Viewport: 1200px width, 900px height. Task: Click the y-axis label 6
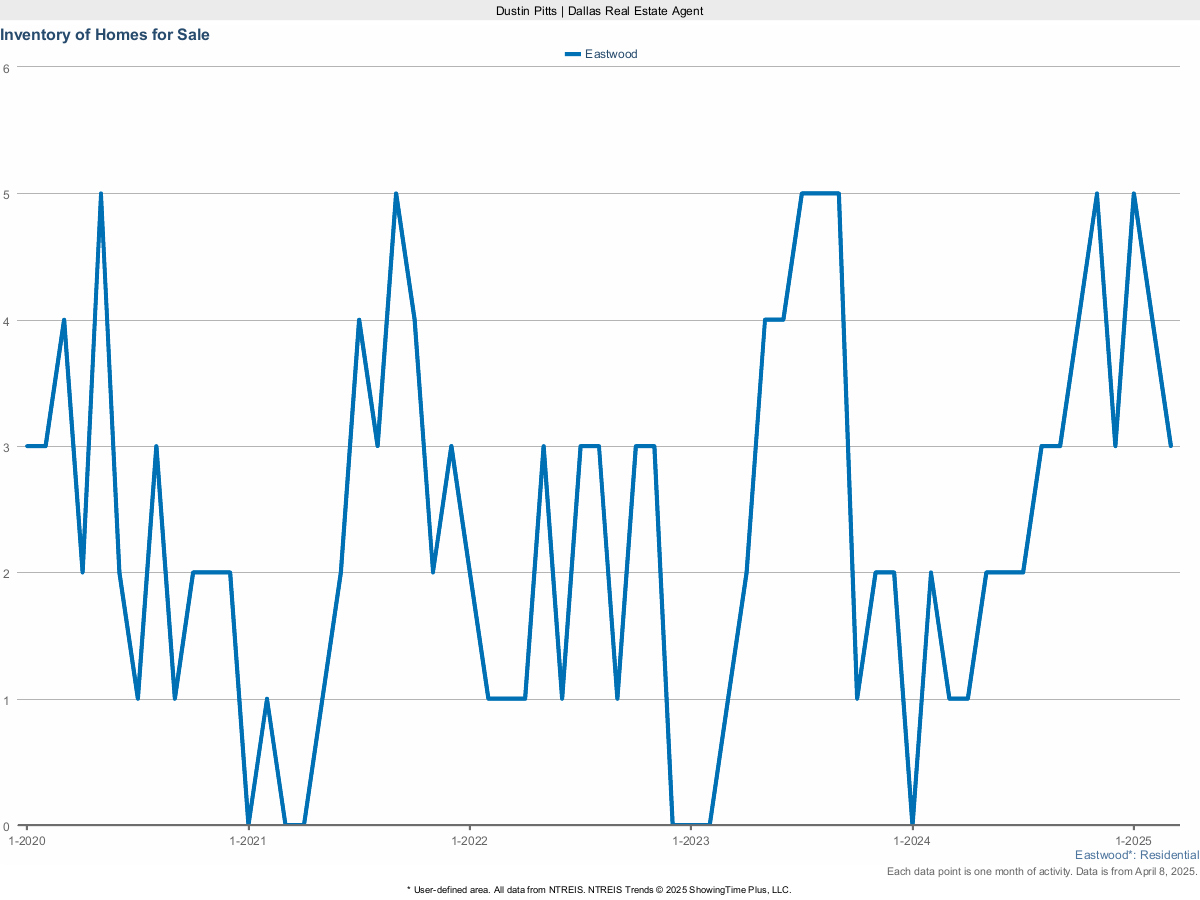click(6, 68)
